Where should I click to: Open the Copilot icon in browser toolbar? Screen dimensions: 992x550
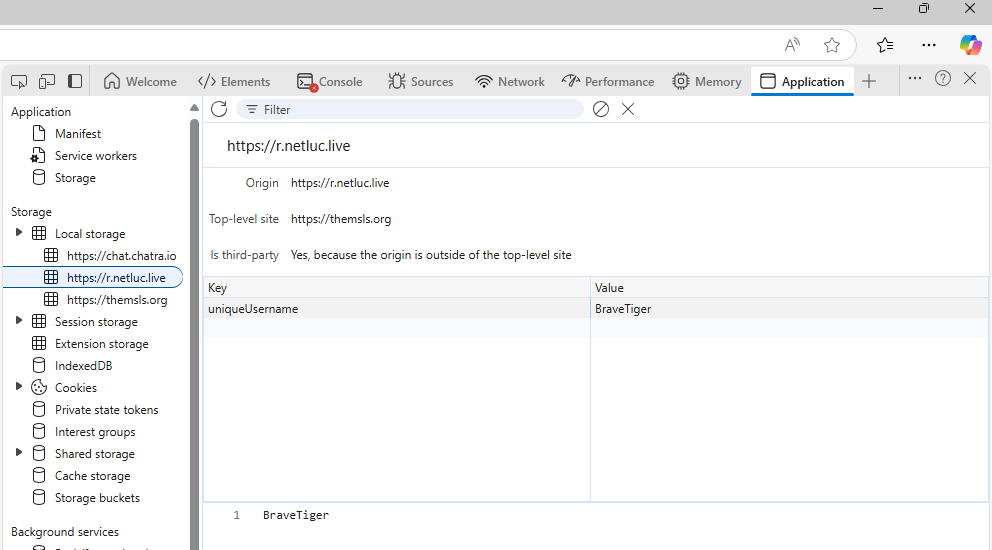click(969, 45)
